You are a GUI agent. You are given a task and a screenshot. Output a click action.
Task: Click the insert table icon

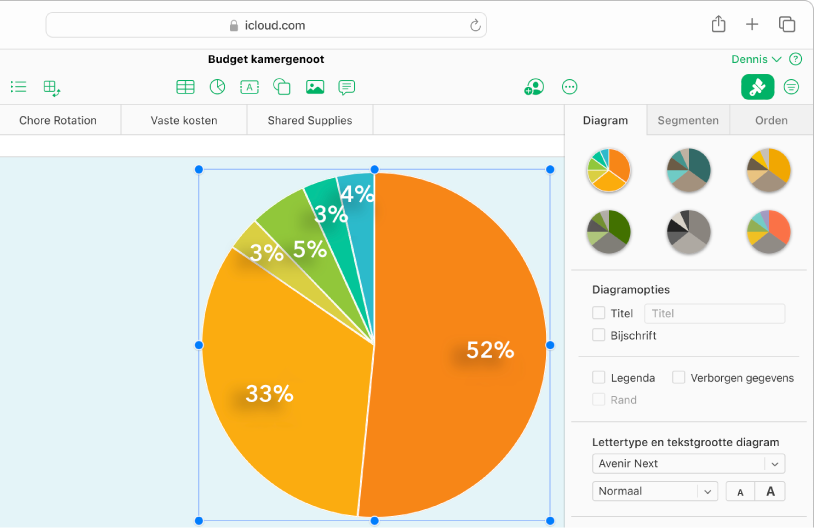[x=185, y=87]
